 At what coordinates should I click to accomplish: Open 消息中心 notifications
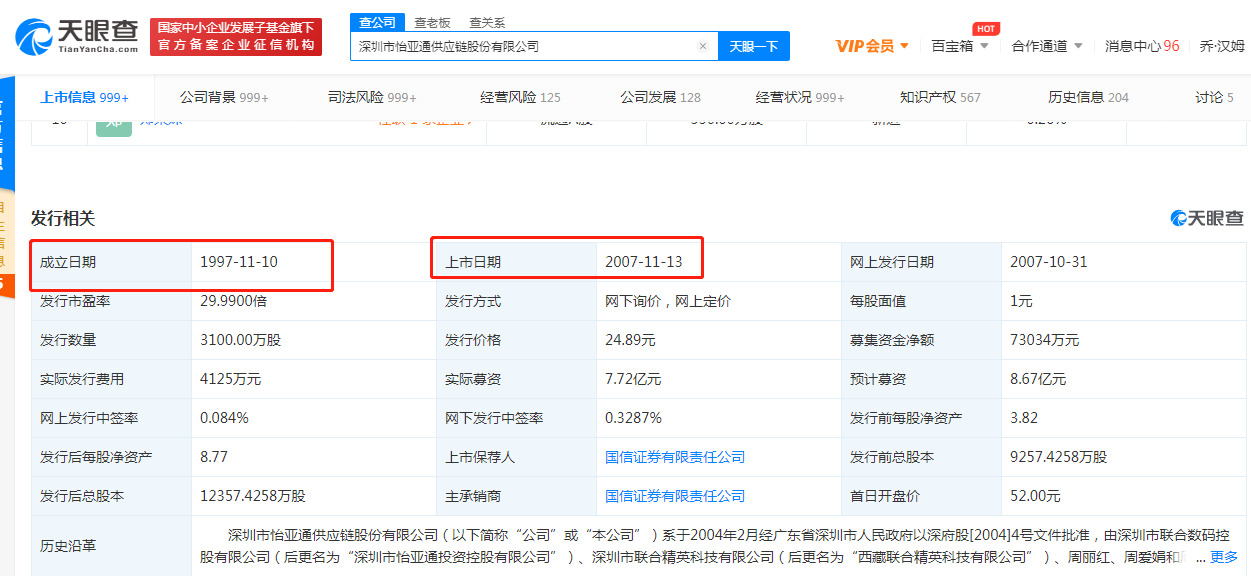pyautogui.click(x=1142, y=46)
